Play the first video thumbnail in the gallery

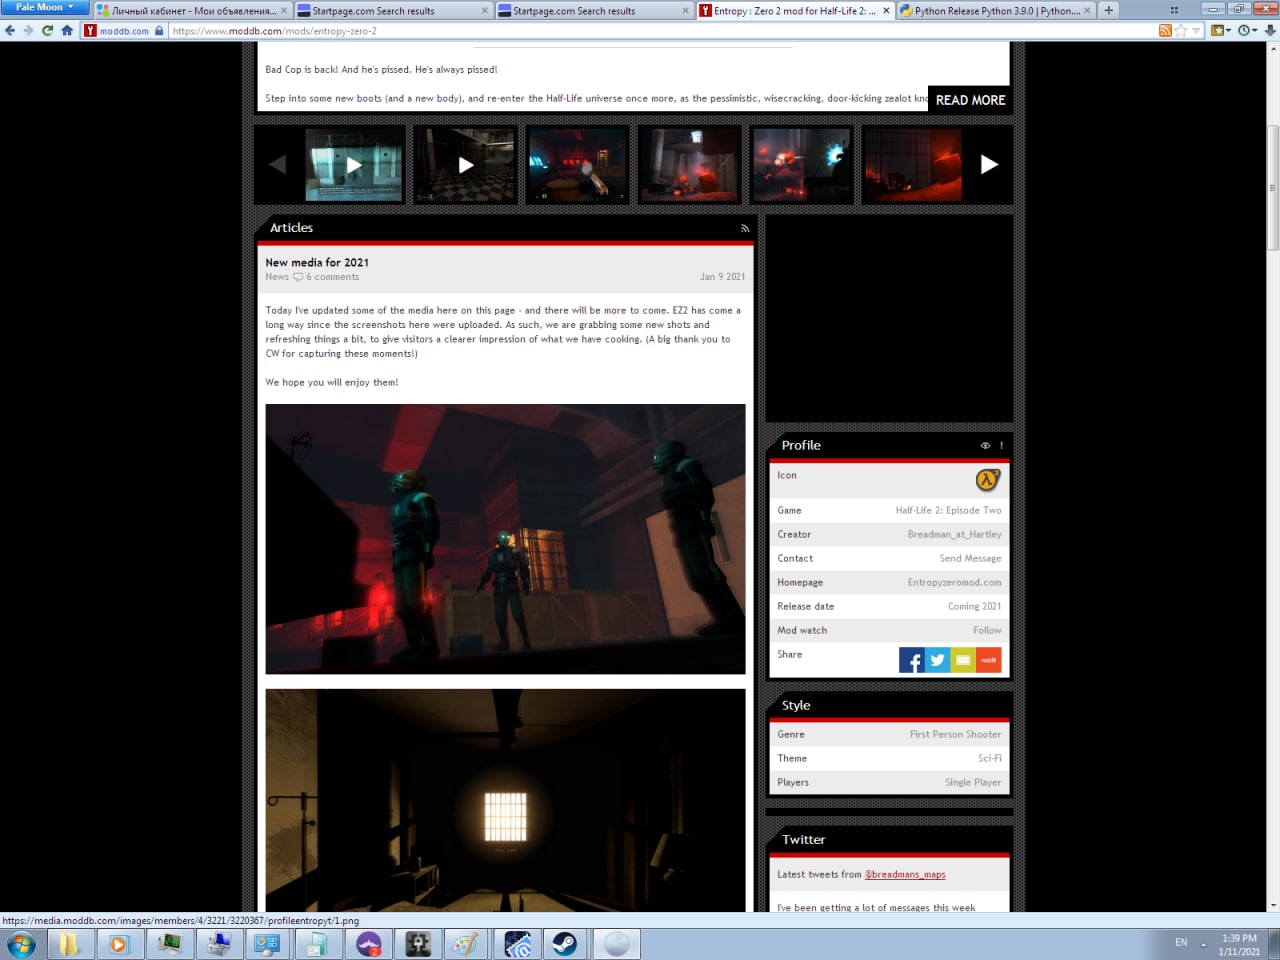coord(354,165)
